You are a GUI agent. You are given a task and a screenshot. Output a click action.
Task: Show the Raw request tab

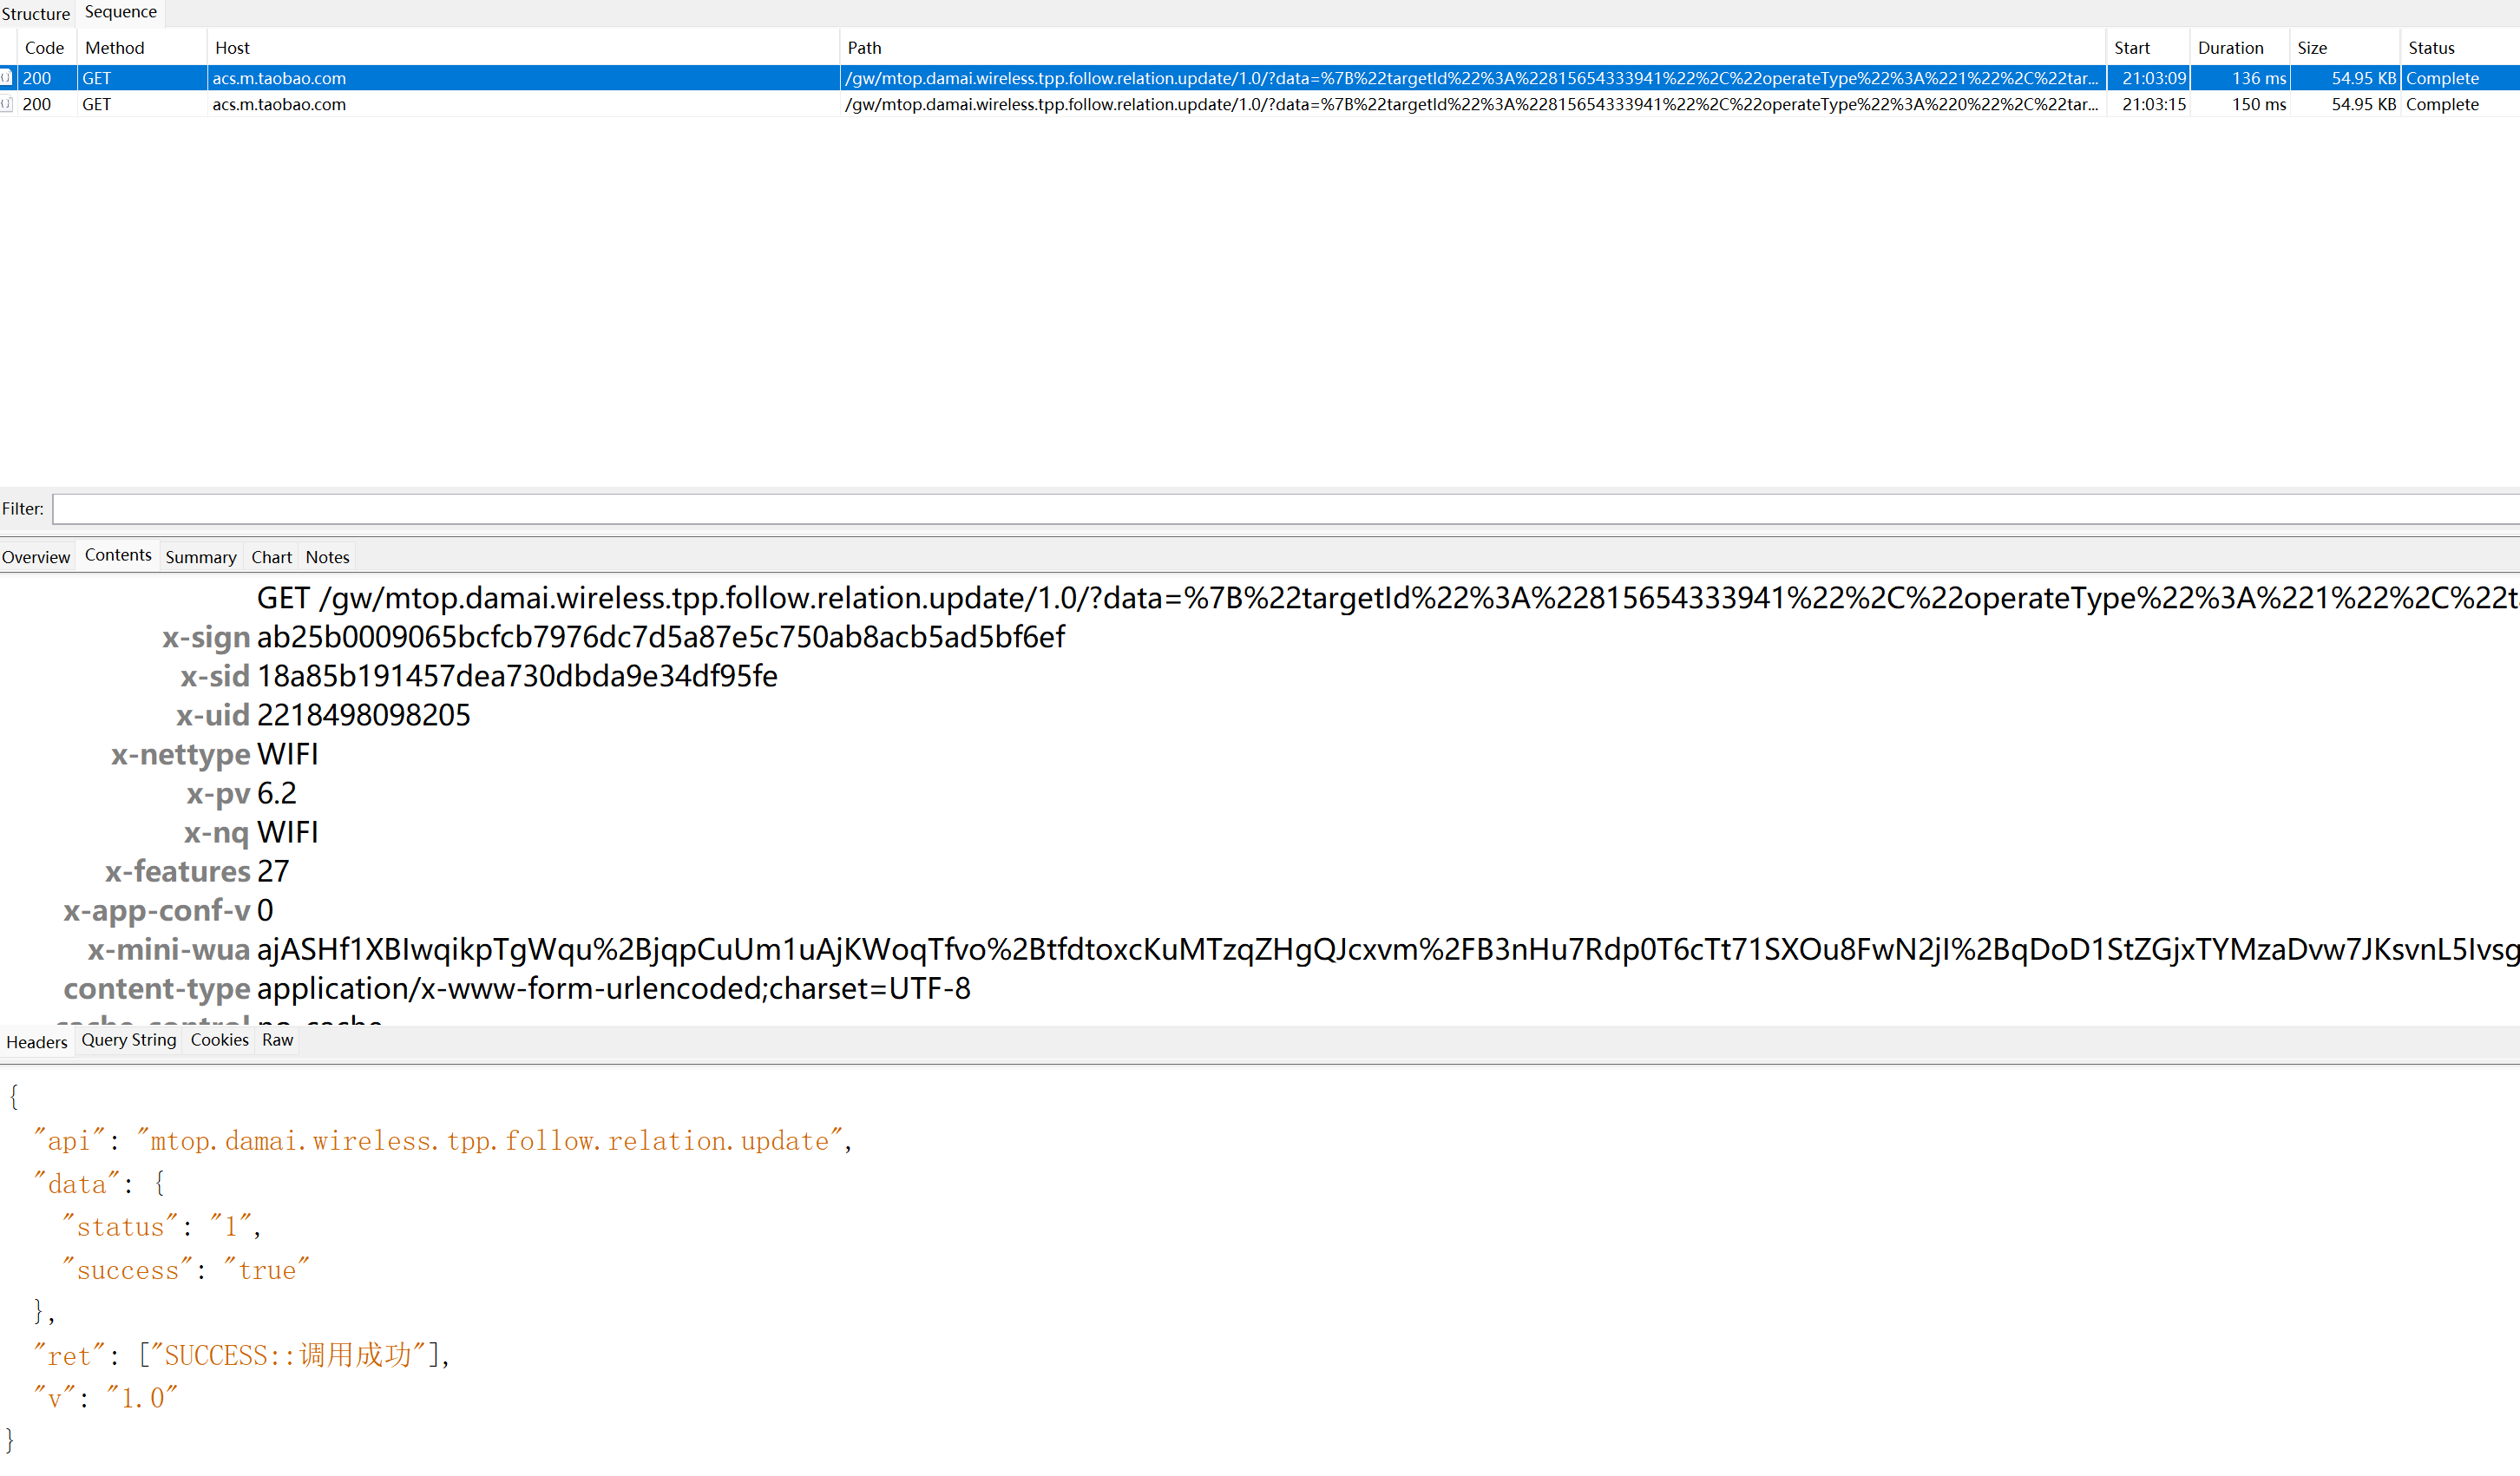pos(277,1040)
